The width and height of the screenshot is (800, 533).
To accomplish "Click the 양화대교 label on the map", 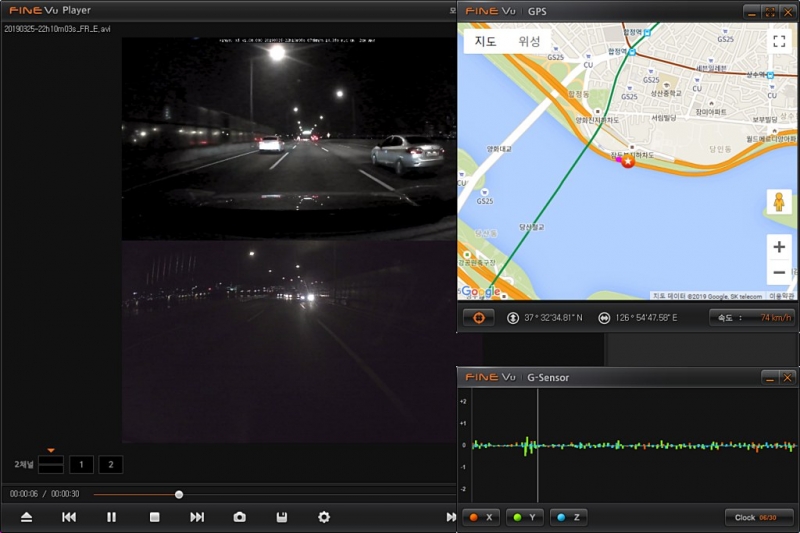I will [x=499, y=149].
